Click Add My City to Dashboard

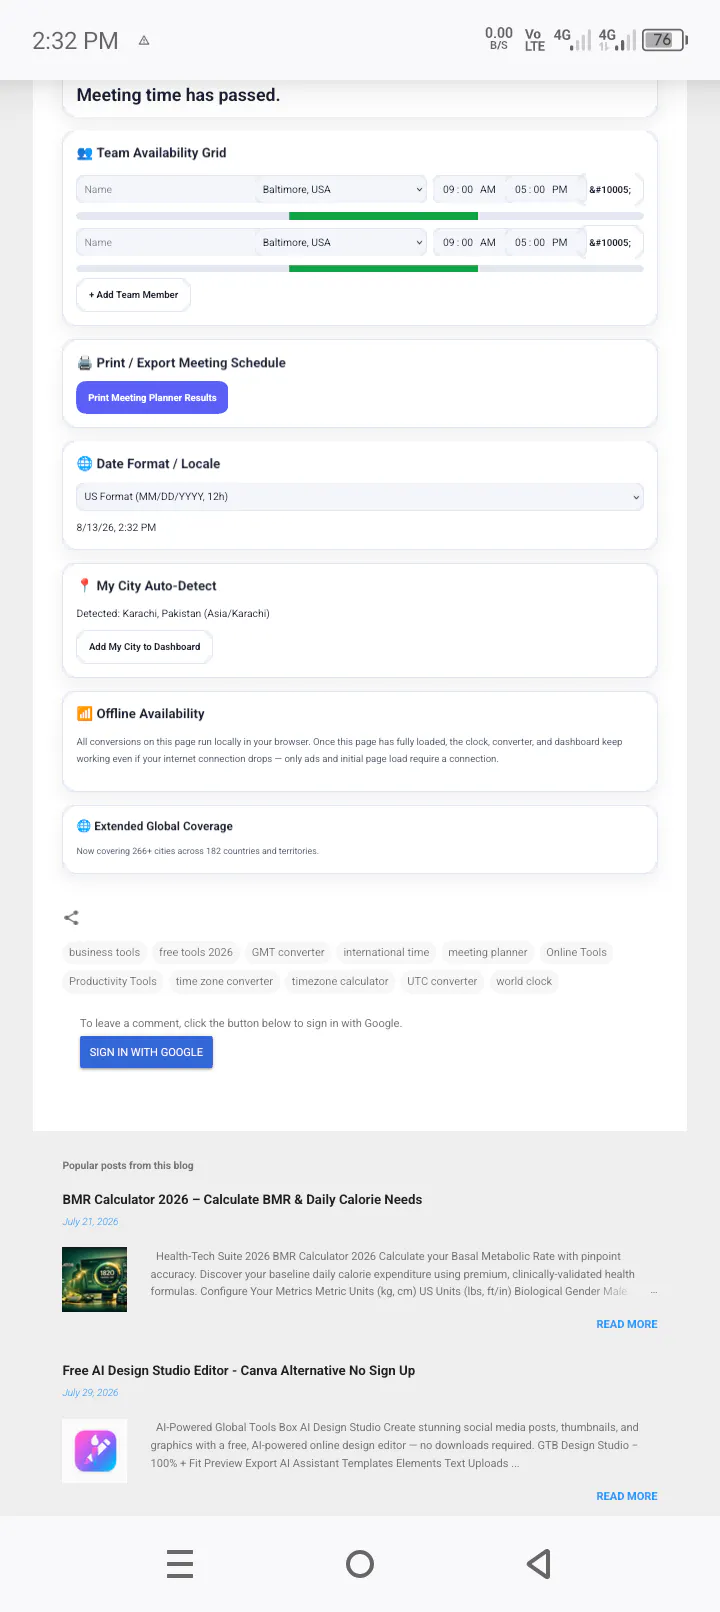(144, 647)
